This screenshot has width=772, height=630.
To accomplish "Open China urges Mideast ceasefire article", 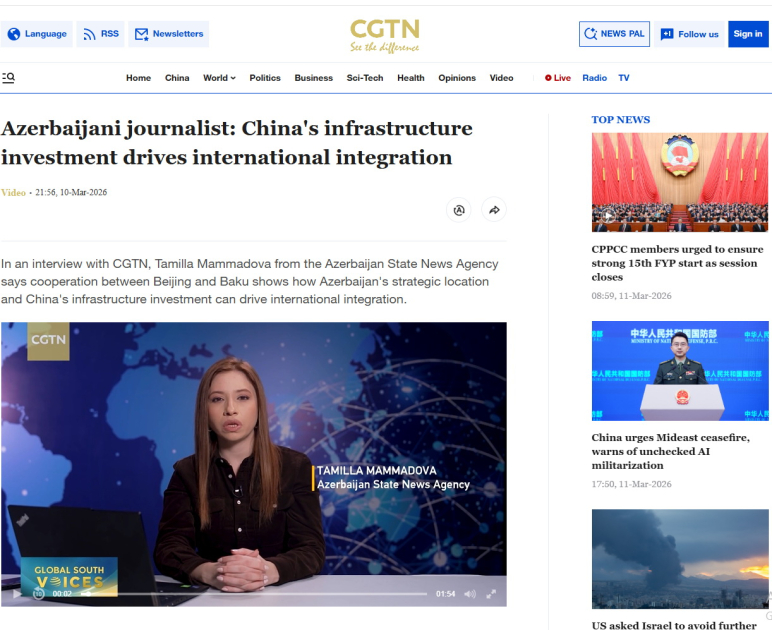I will 670,451.
